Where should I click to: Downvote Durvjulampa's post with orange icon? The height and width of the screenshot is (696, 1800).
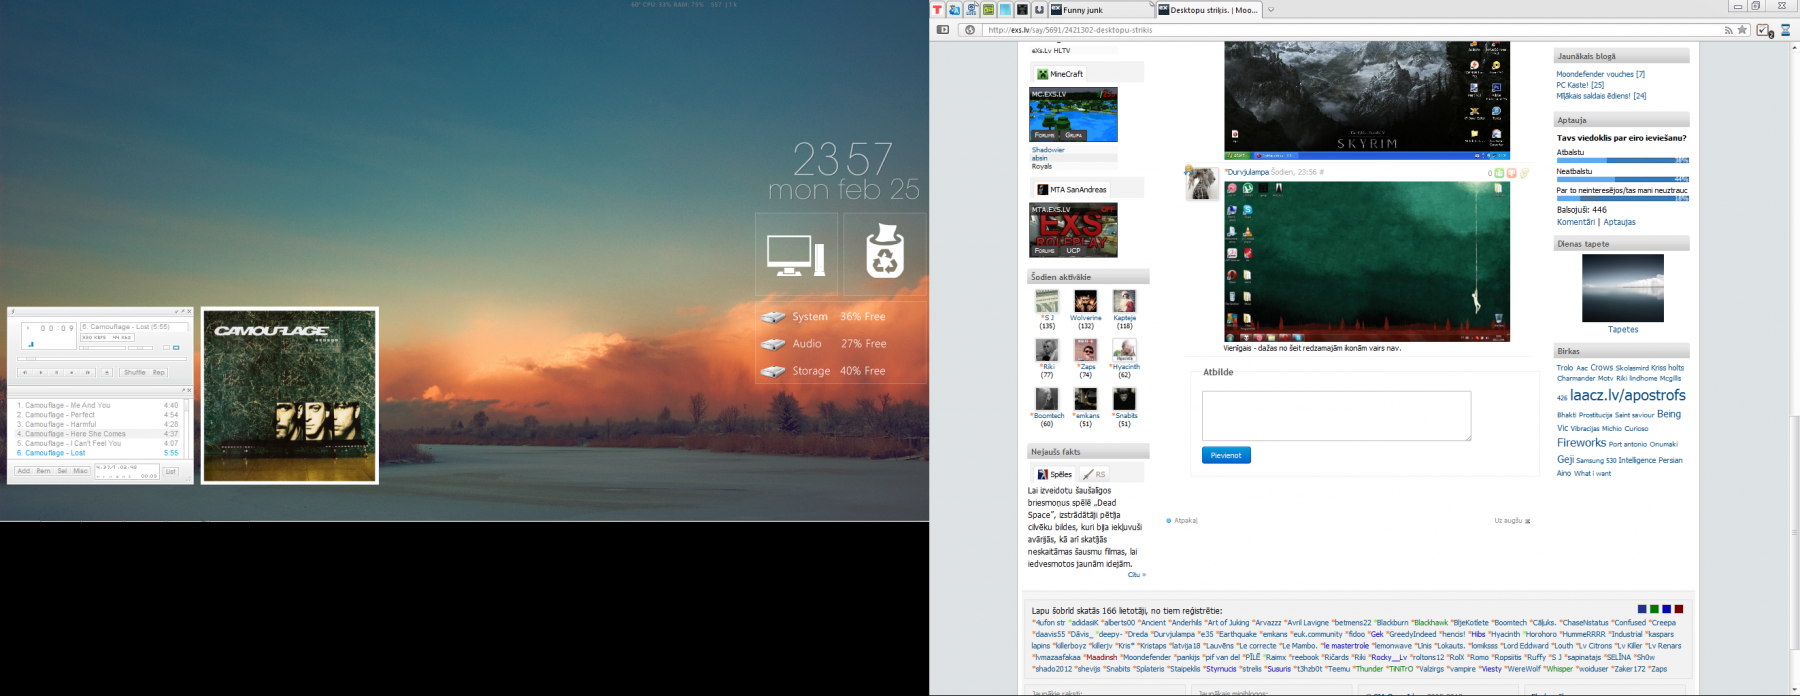click(1511, 173)
